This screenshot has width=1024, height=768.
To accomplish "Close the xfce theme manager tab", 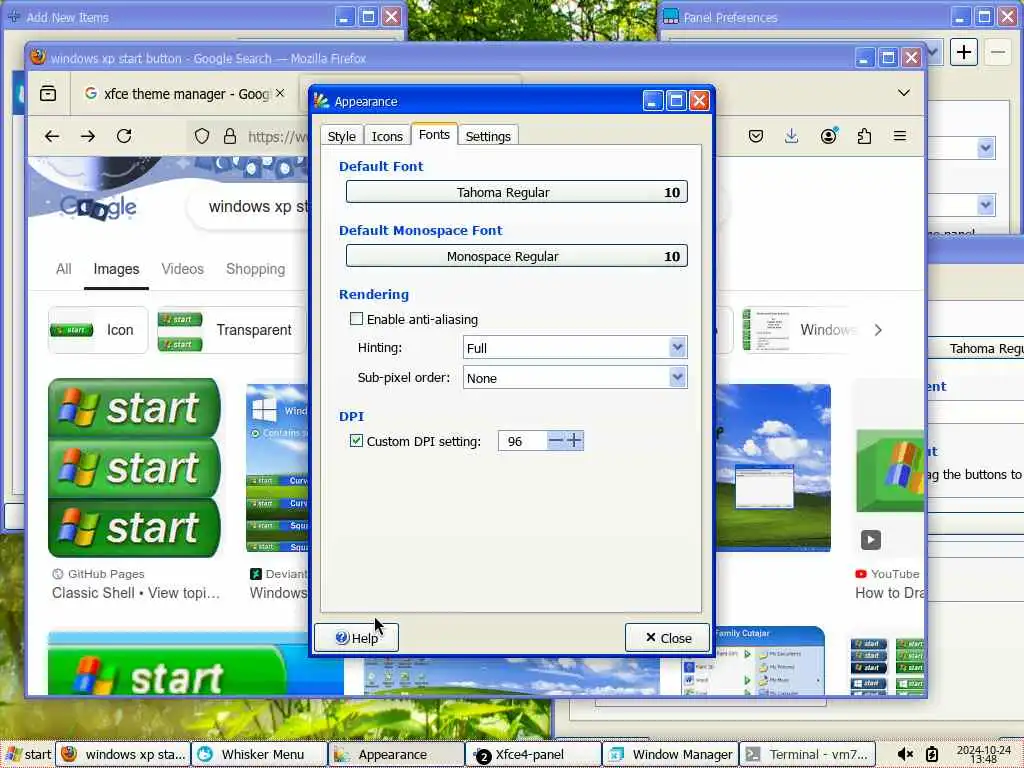I will point(280,93).
